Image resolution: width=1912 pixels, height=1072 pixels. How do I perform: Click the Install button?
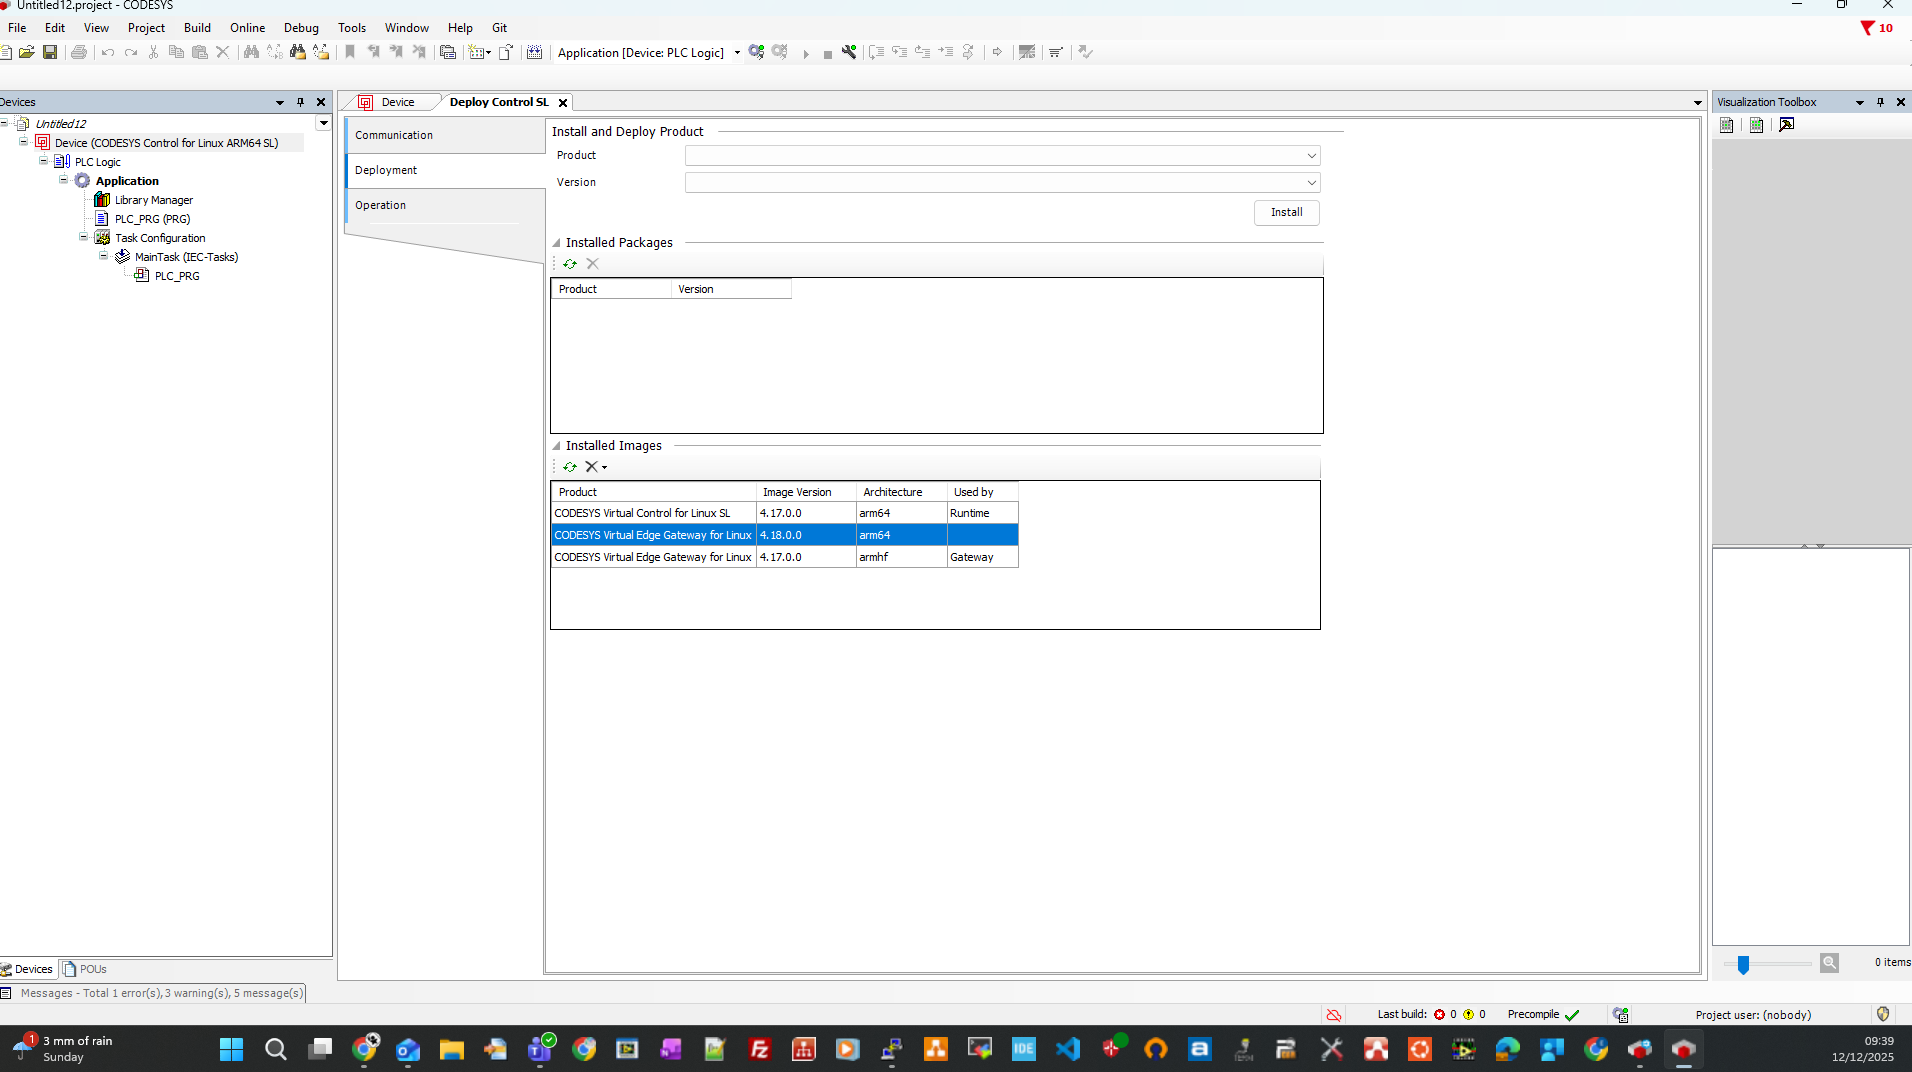point(1286,212)
